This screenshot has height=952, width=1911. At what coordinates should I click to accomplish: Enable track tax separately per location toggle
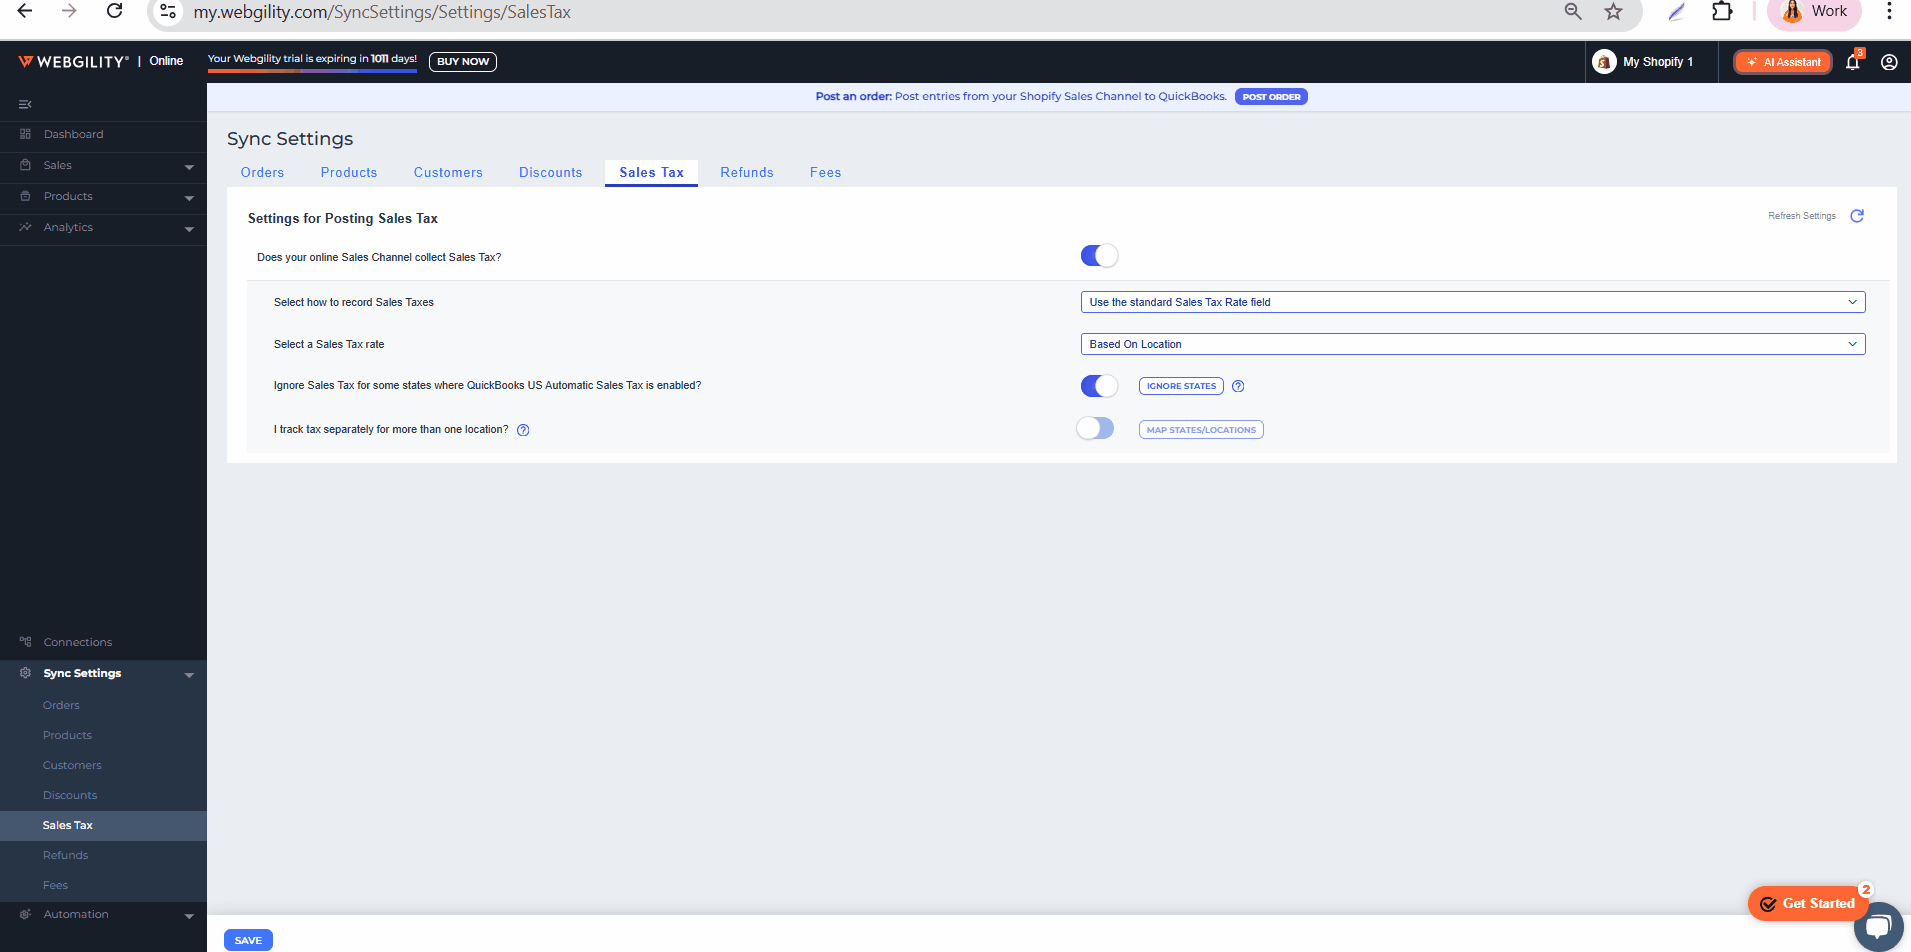1095,429
